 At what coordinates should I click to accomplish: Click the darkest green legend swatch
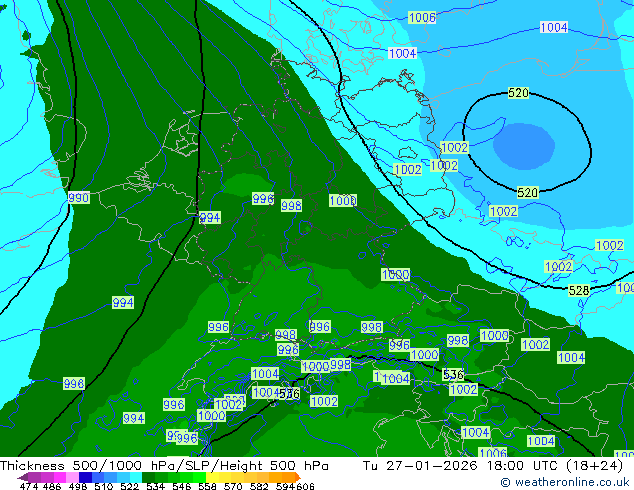coord(148,477)
